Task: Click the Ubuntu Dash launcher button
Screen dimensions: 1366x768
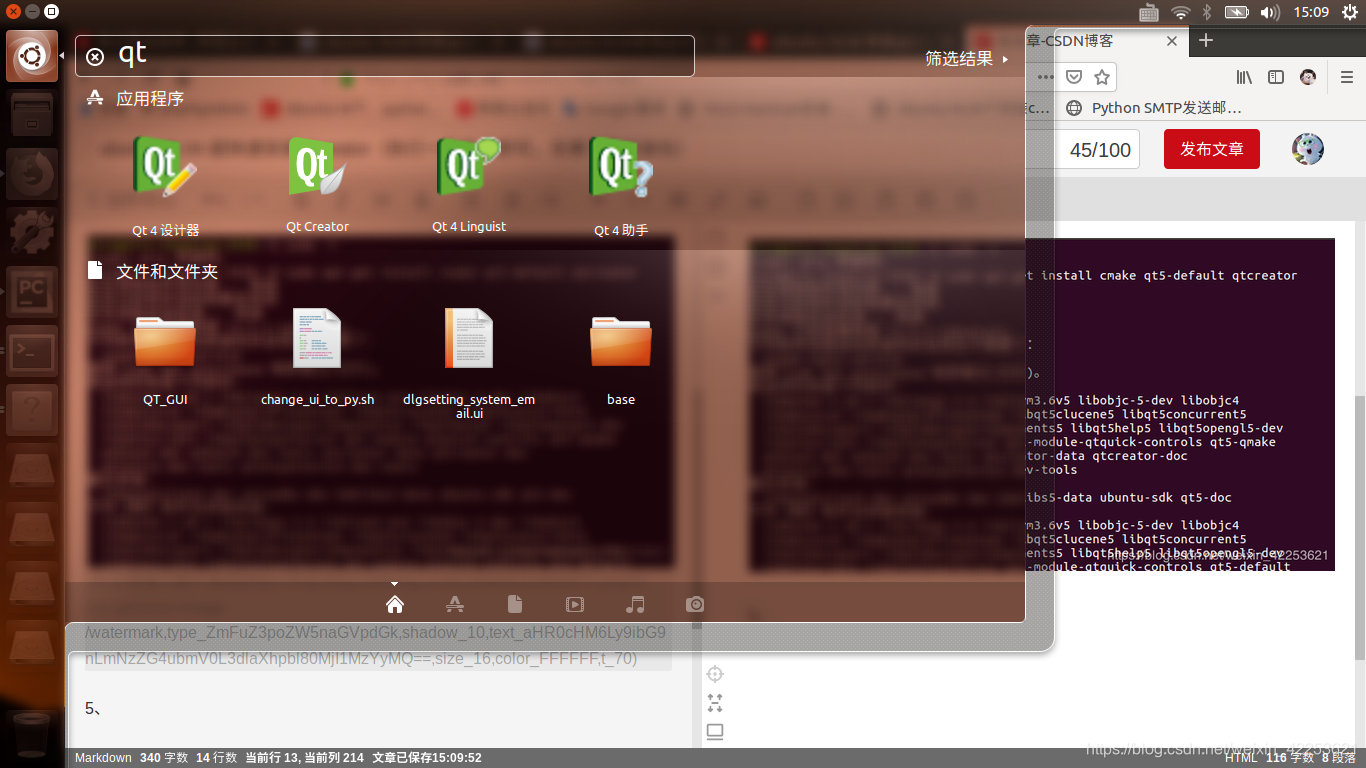Action: [32, 56]
